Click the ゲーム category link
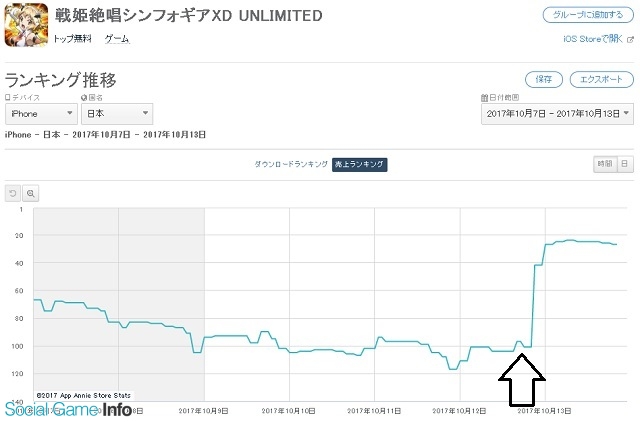 pos(117,39)
